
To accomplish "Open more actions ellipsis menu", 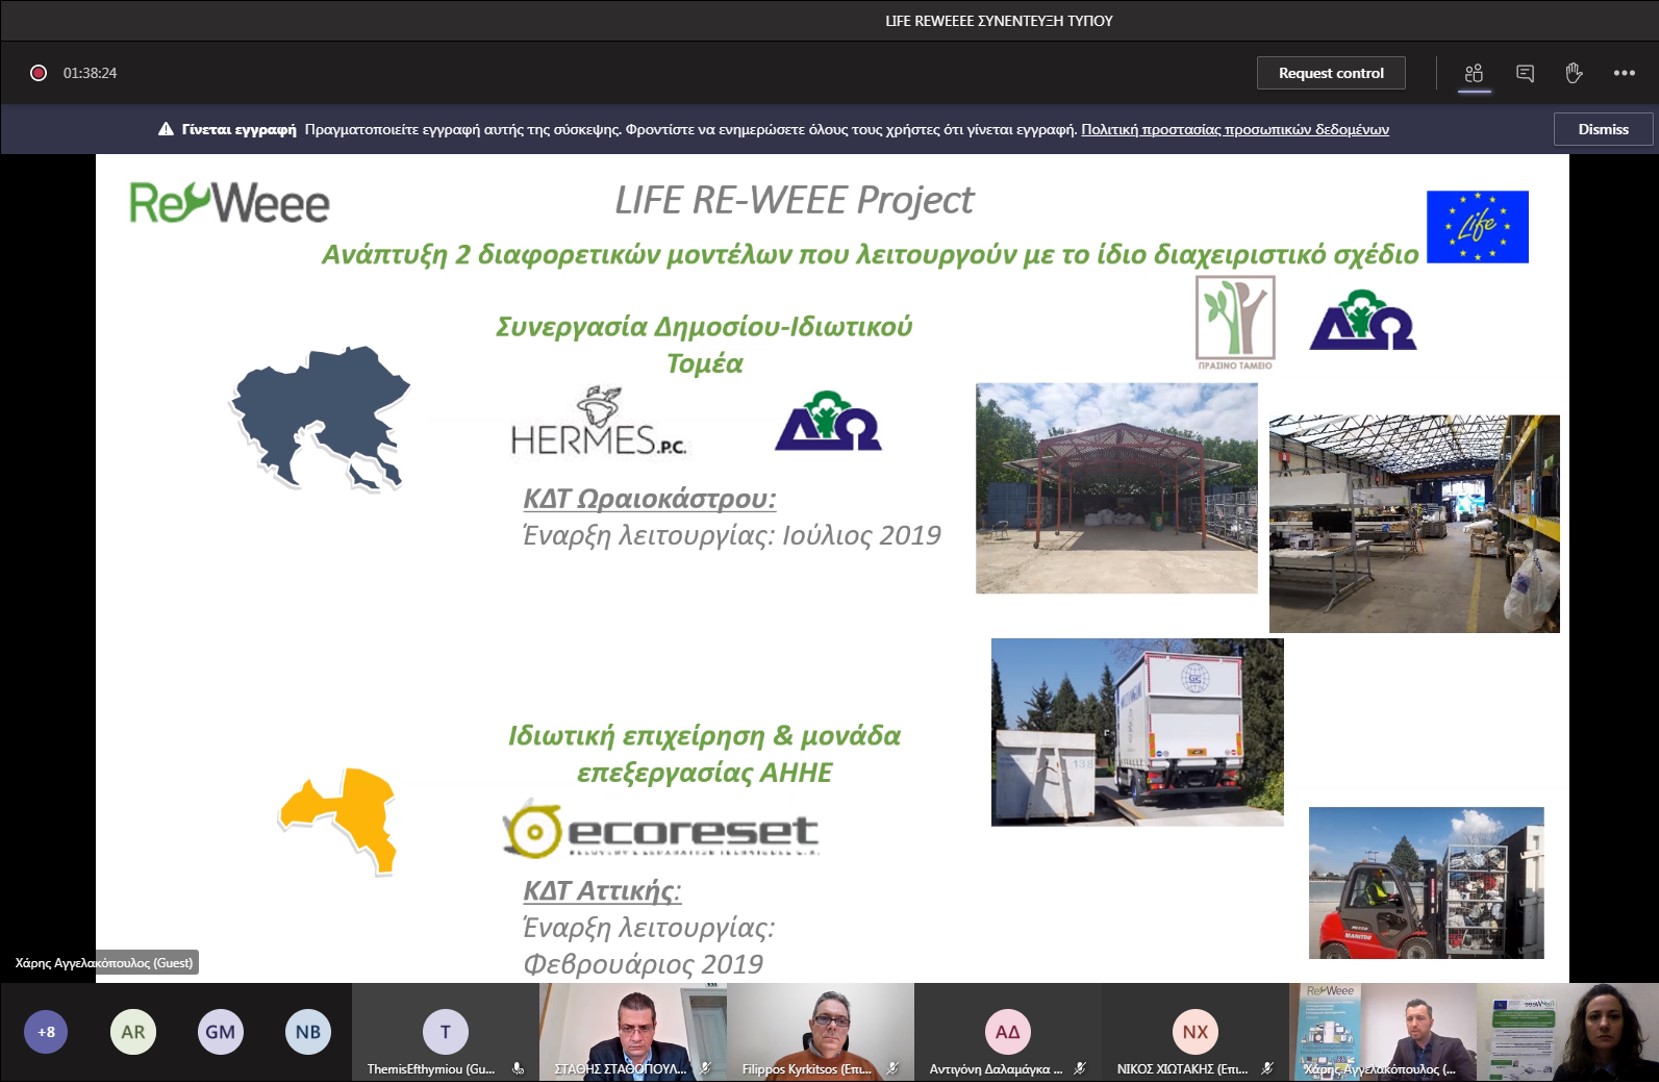I will click(1624, 73).
